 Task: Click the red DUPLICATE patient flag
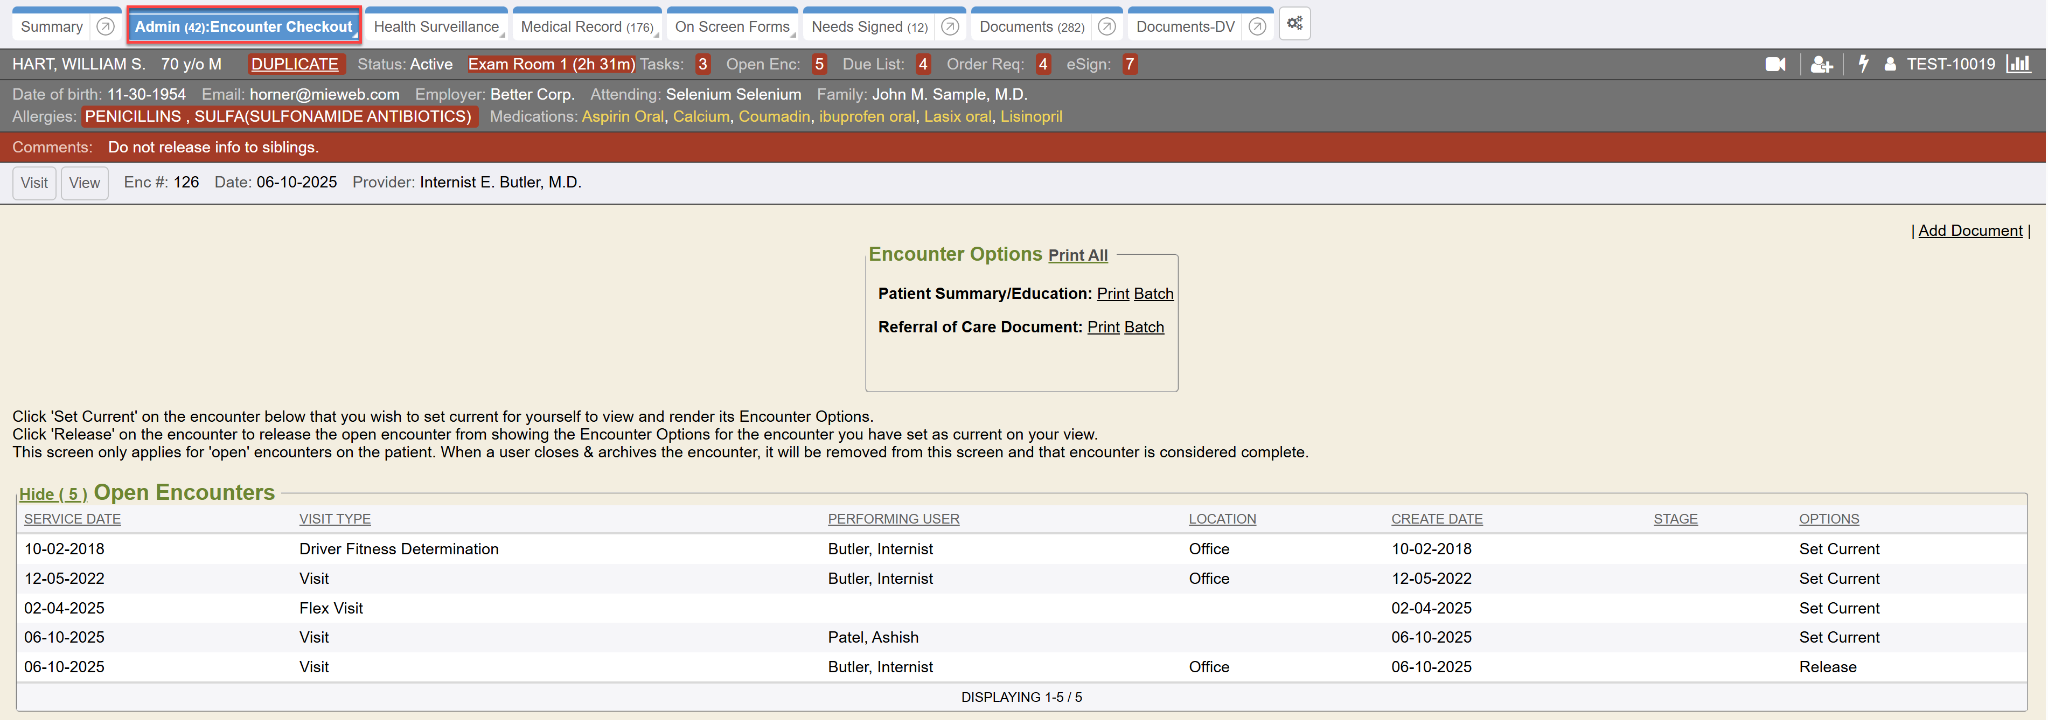[x=295, y=64]
